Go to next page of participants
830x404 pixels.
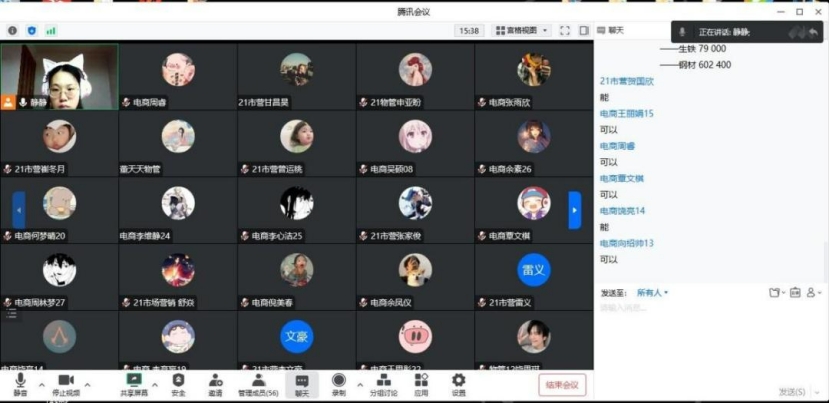pos(574,210)
